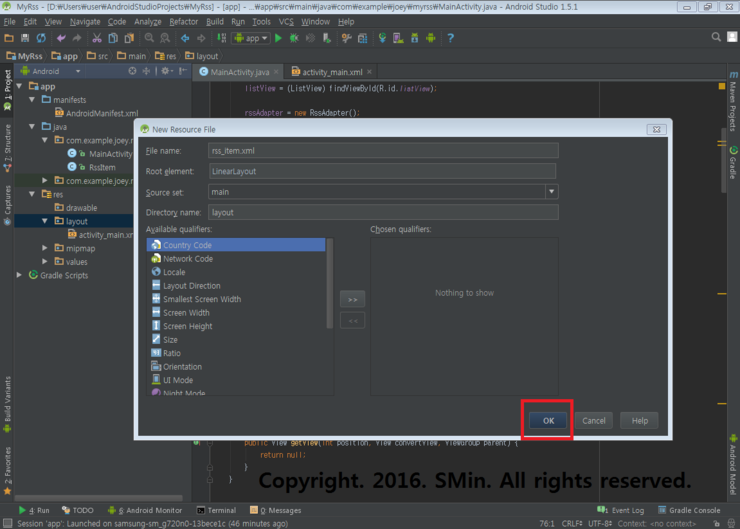Viewport: 740px width, 529px height.
Task: Click the toolbar Help question mark icon
Action: click(x=450, y=38)
